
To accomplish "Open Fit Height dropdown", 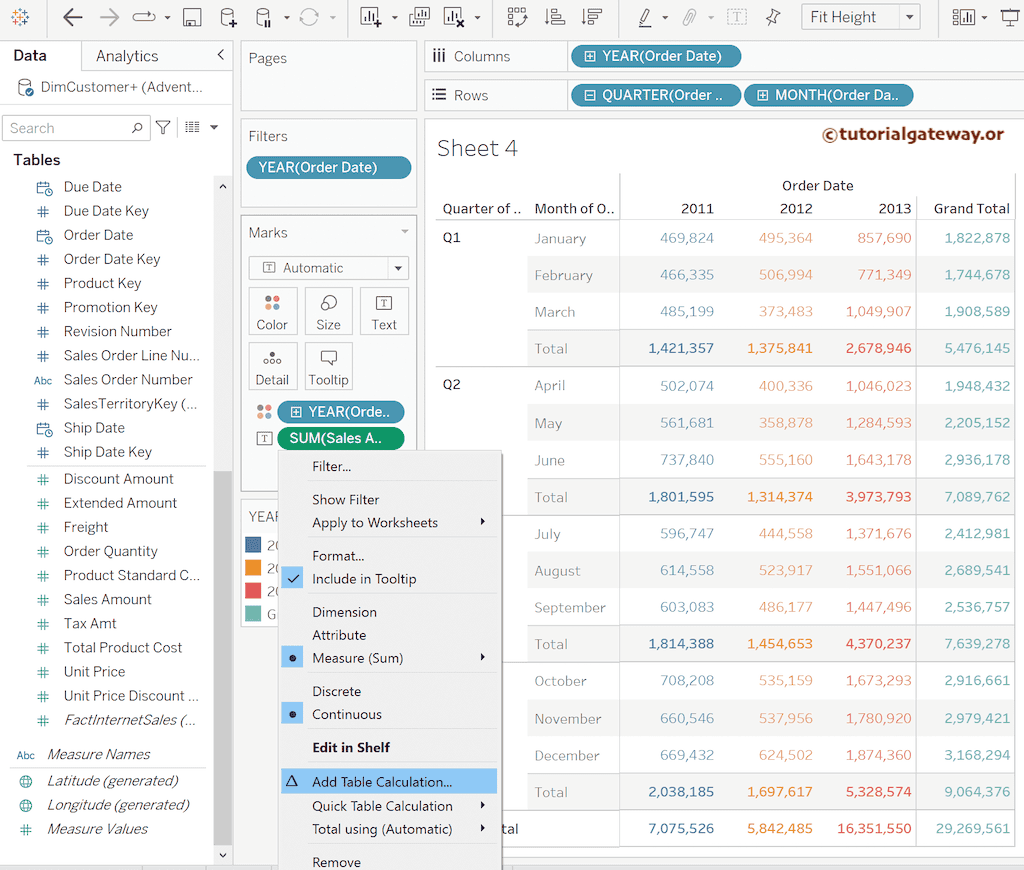I will pos(909,17).
